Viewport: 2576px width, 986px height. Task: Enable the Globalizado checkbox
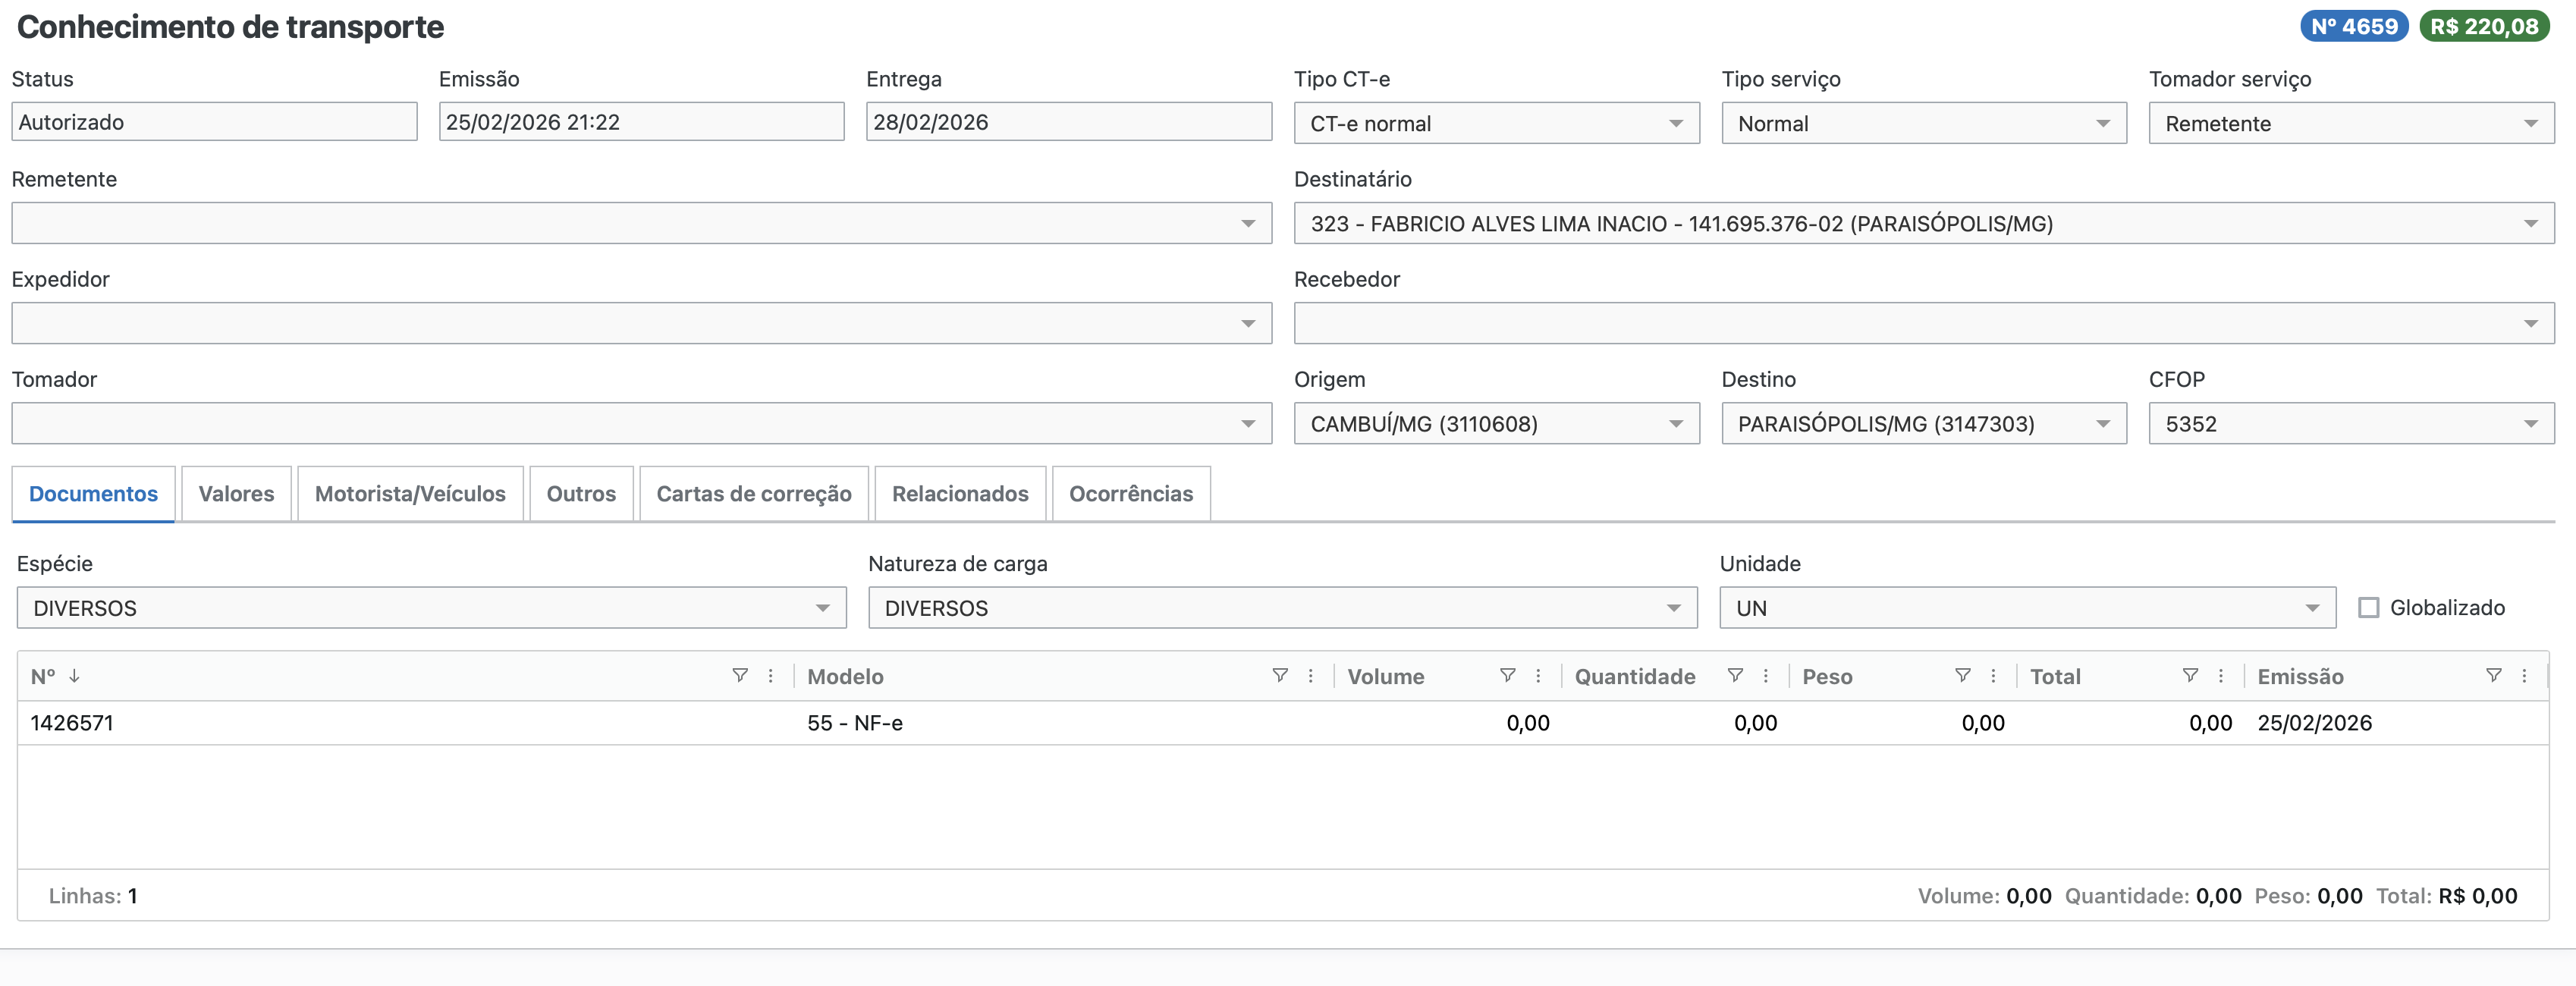coord(2368,608)
